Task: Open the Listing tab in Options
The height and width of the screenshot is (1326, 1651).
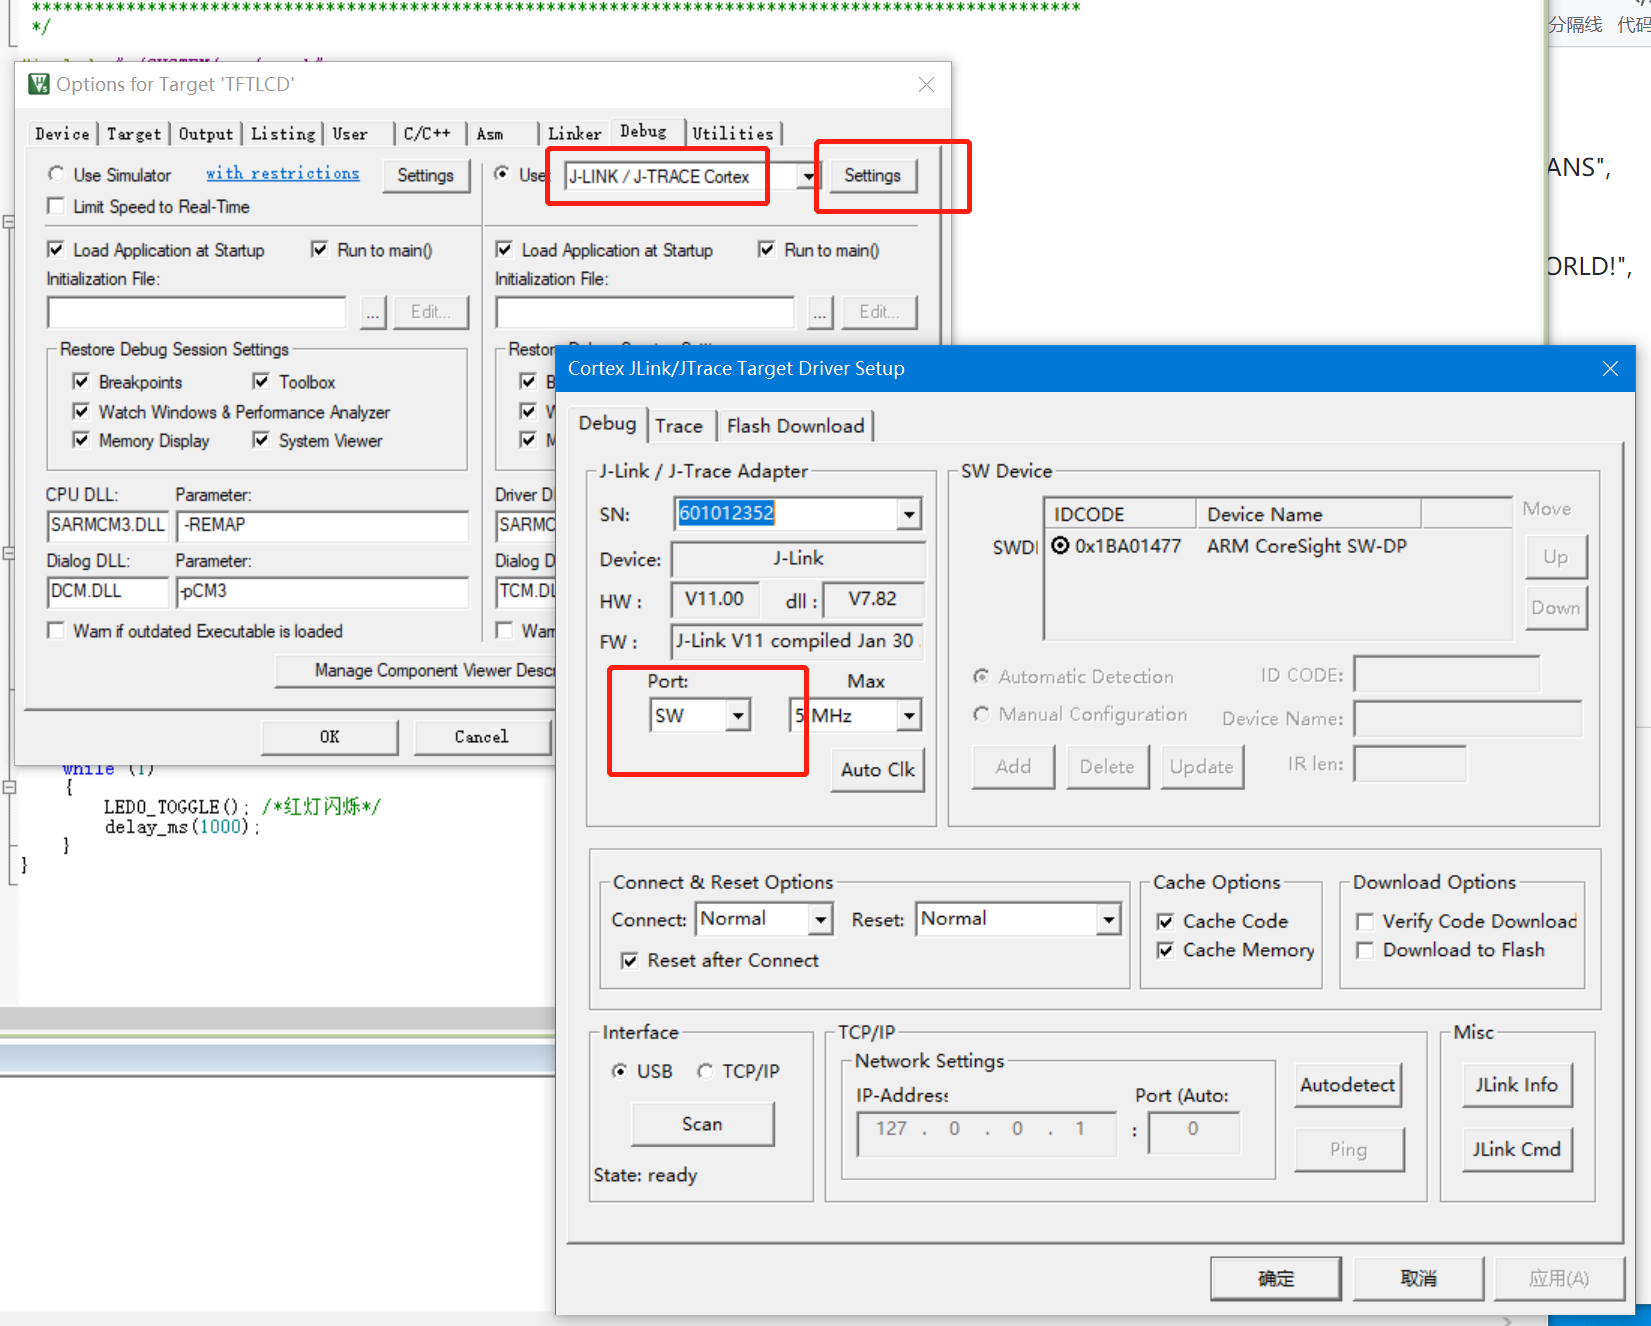Action: [x=283, y=133]
